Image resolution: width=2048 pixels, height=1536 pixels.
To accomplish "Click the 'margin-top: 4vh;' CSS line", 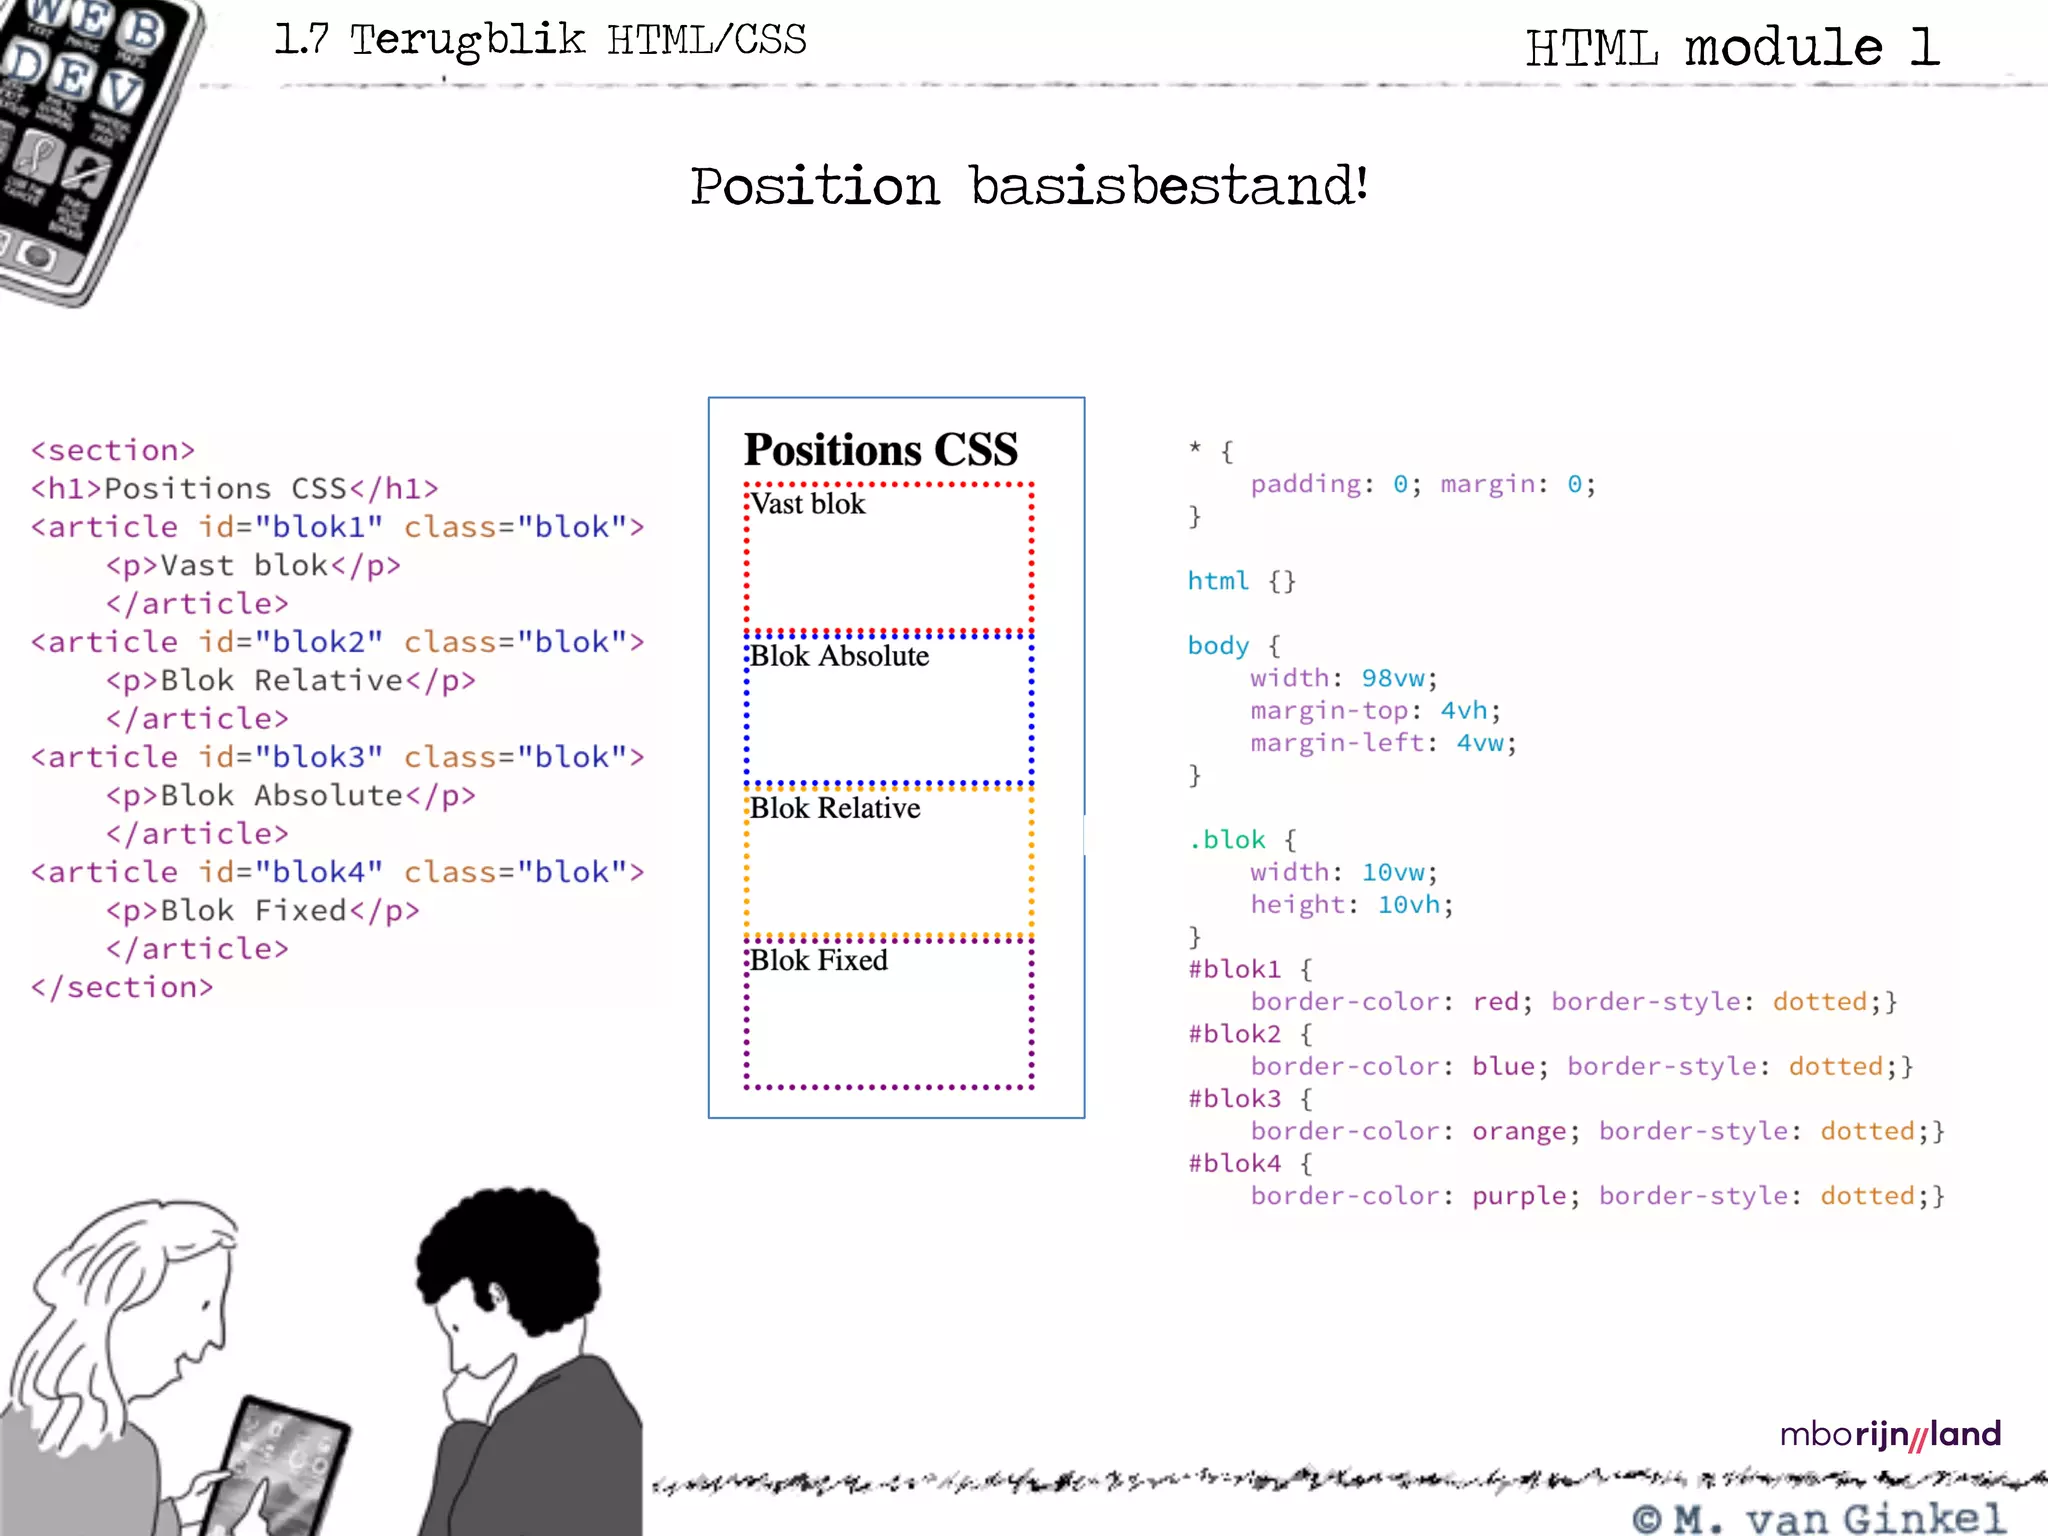I will click(1376, 710).
